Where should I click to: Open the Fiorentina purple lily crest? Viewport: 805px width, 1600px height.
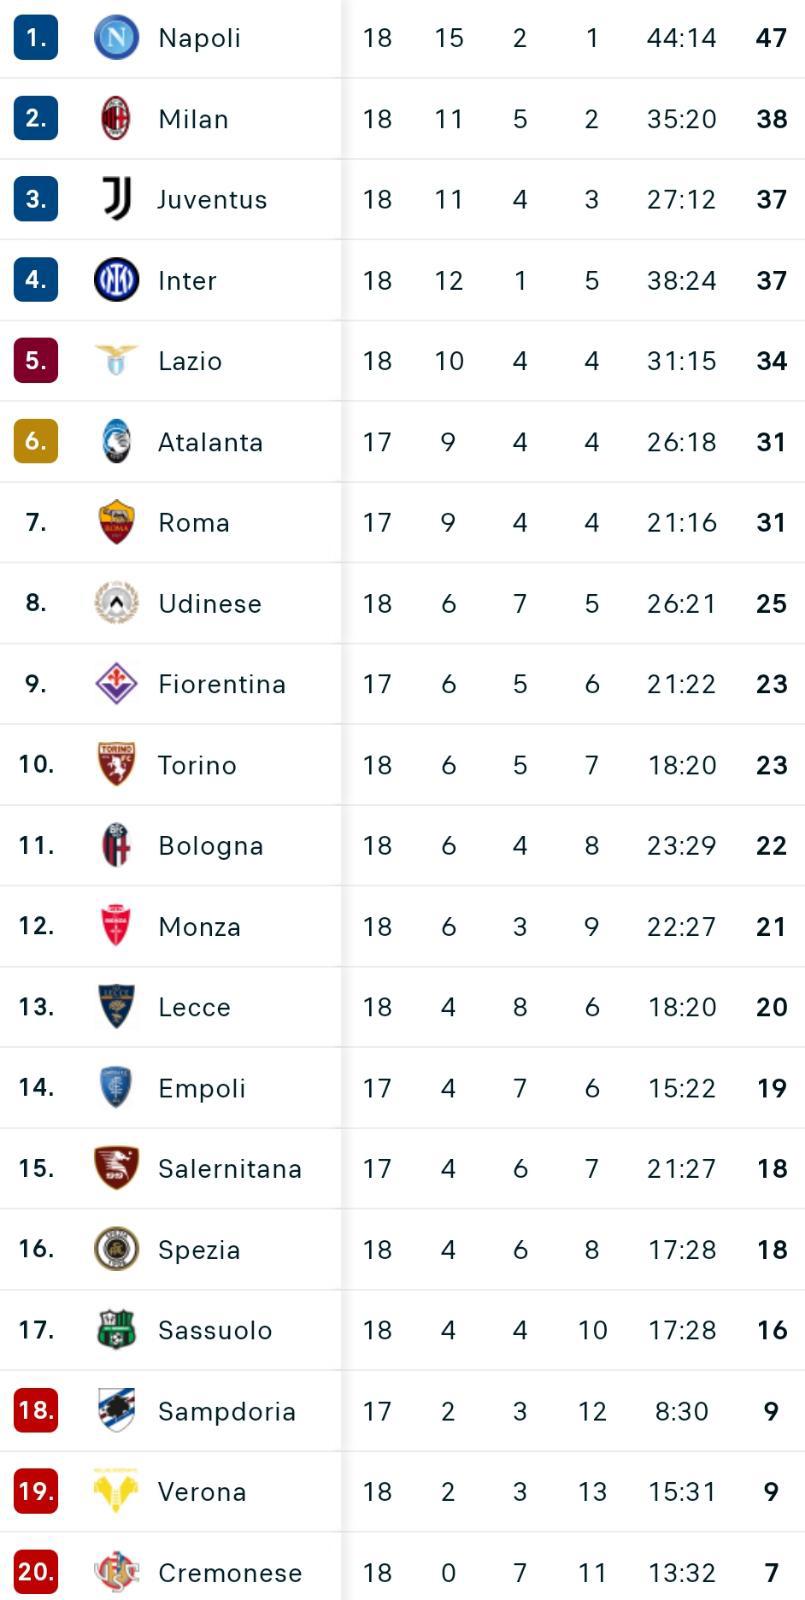[x=116, y=683]
